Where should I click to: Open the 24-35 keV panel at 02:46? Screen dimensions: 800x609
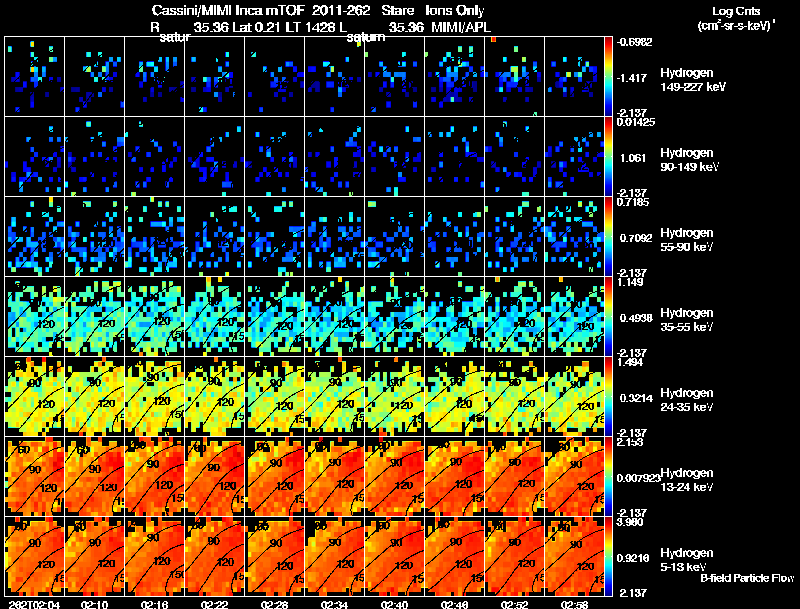454,397
